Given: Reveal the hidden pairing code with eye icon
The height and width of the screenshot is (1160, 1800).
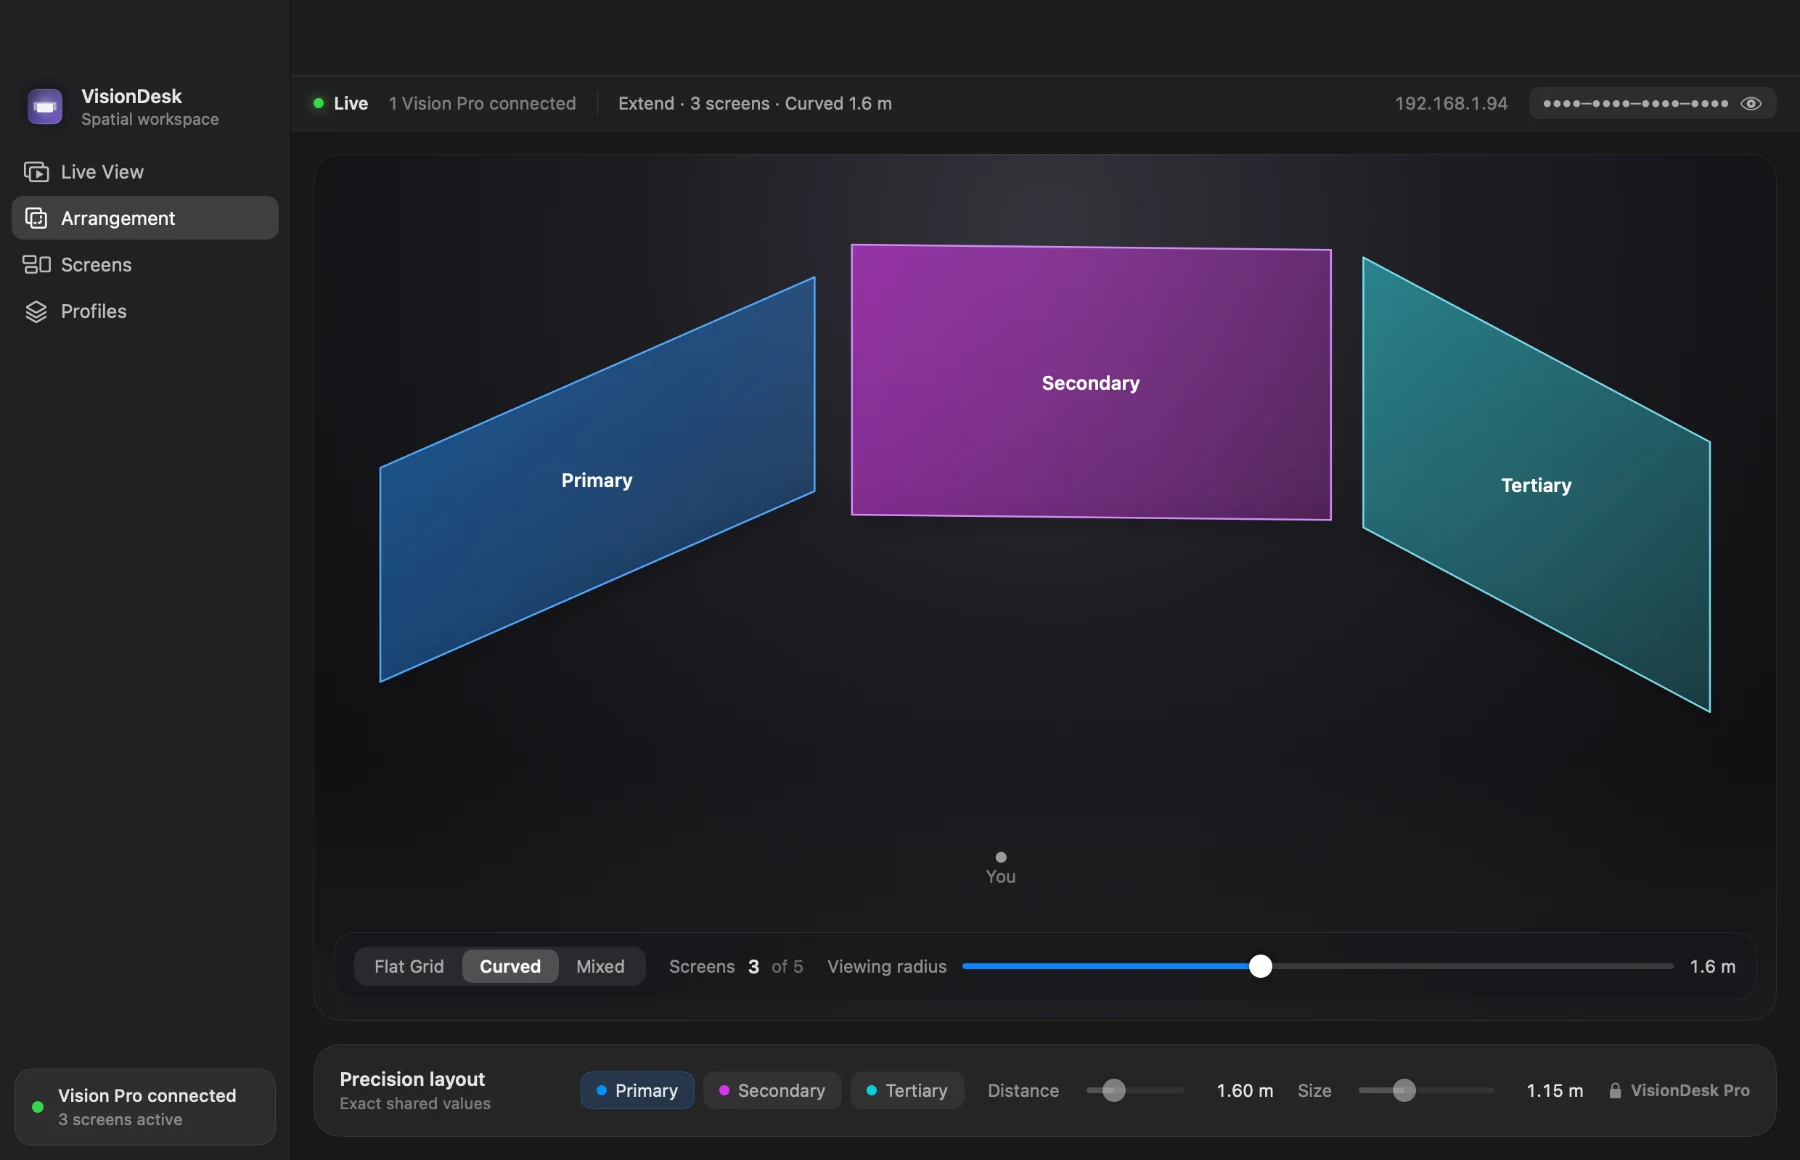Looking at the screenshot, I should point(1751,103).
